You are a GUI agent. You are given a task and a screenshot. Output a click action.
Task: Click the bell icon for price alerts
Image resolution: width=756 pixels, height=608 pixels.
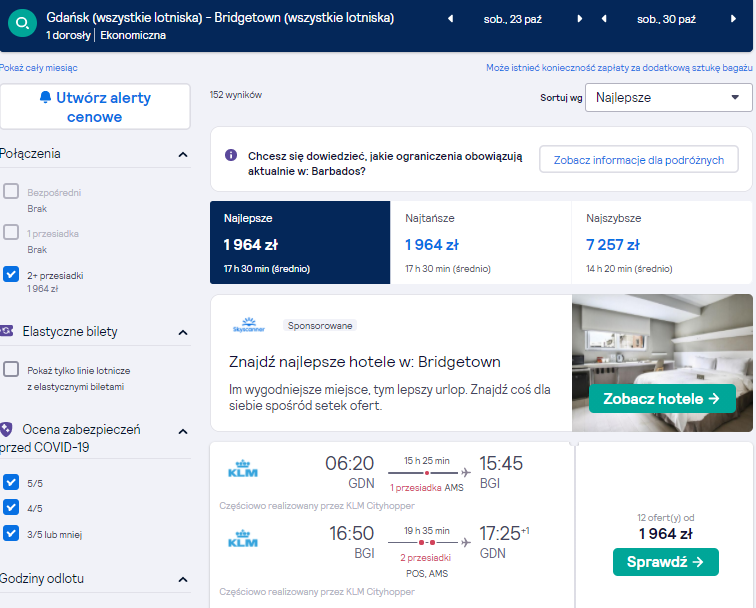[x=45, y=97]
